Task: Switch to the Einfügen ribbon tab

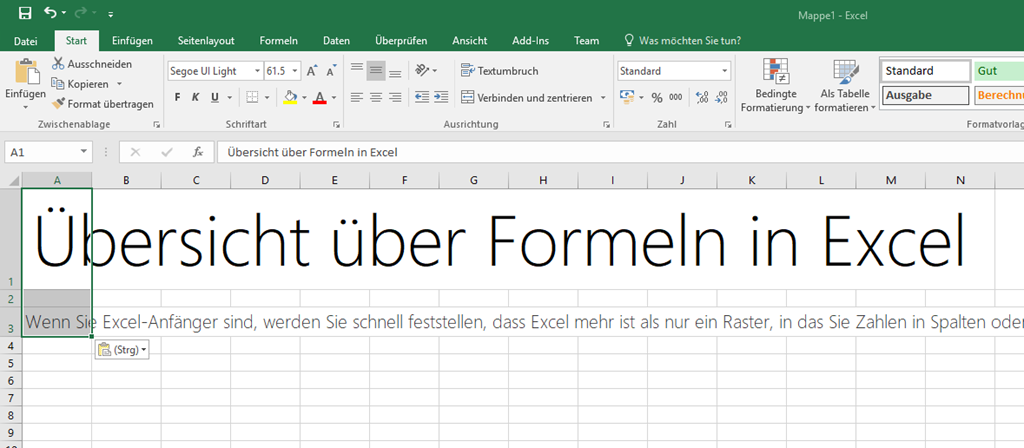Action: click(132, 40)
